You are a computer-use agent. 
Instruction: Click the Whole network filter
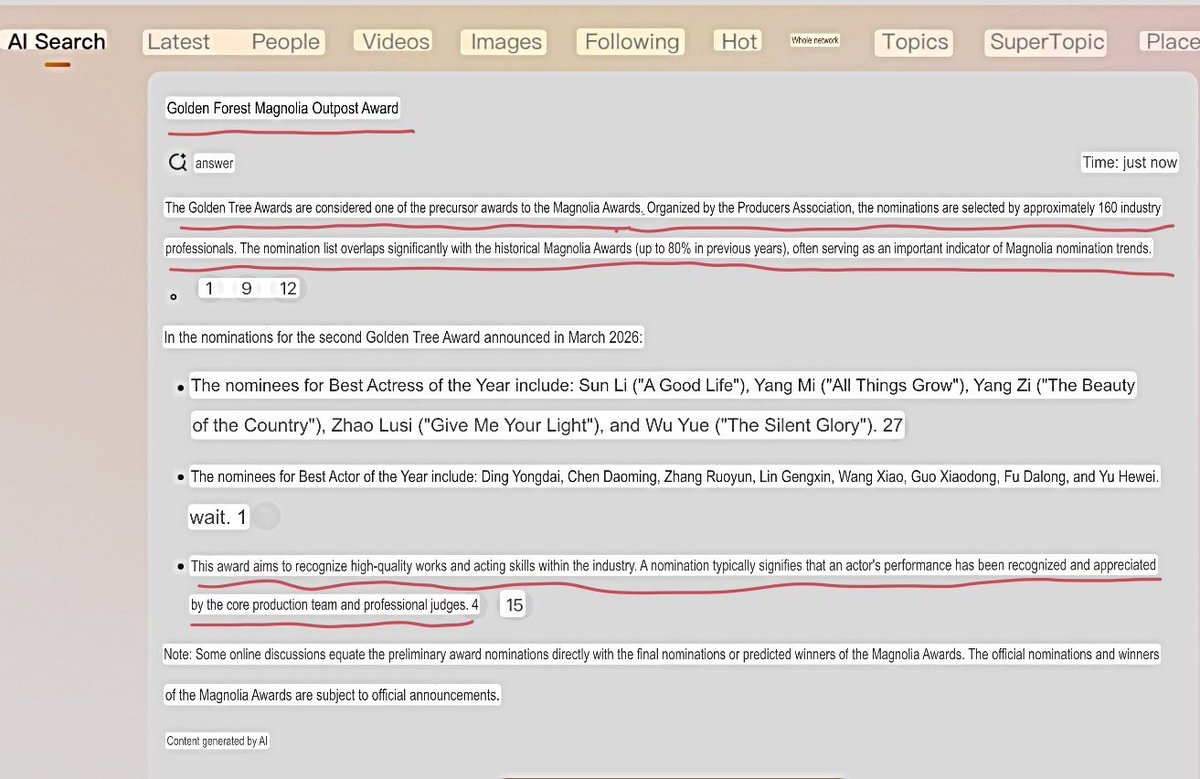coord(815,40)
